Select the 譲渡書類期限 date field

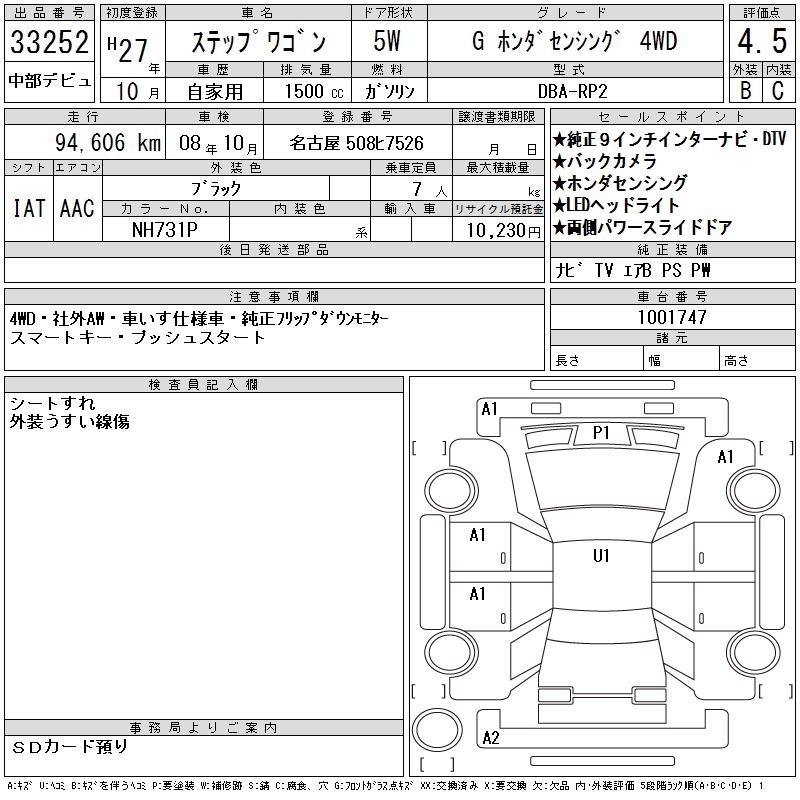pos(498,143)
